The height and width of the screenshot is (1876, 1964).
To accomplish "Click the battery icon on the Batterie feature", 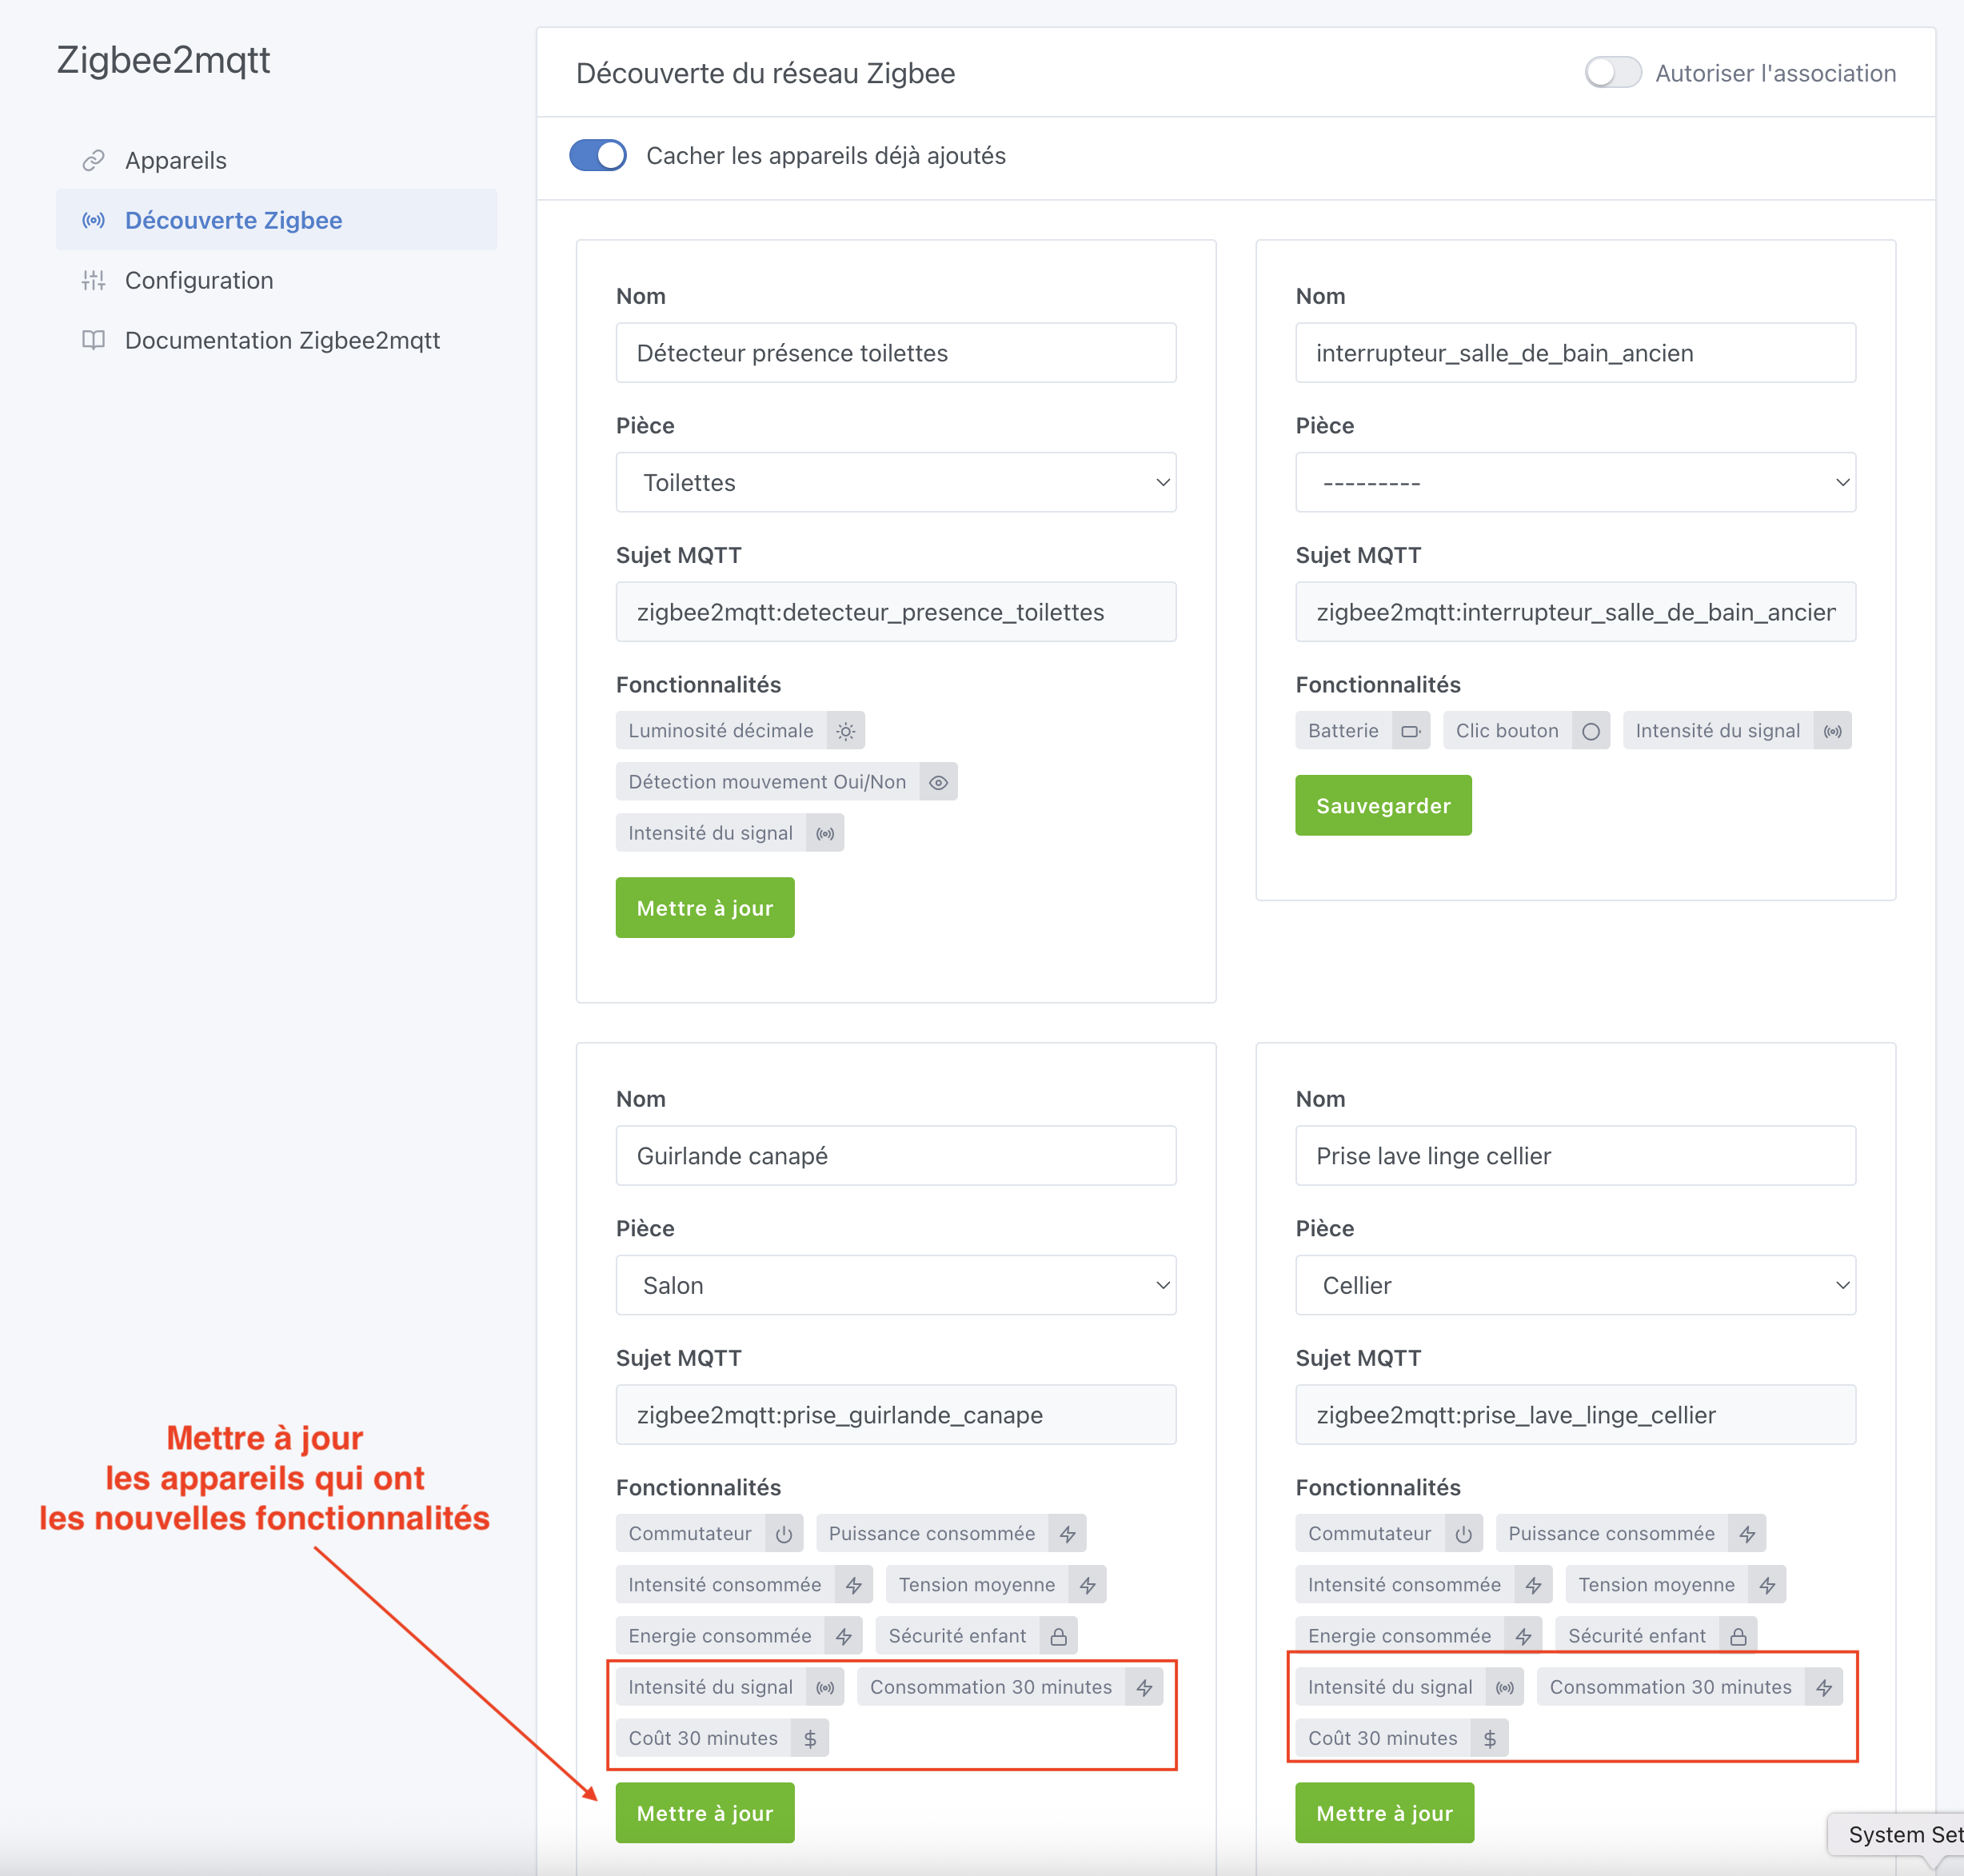I will pos(1412,730).
